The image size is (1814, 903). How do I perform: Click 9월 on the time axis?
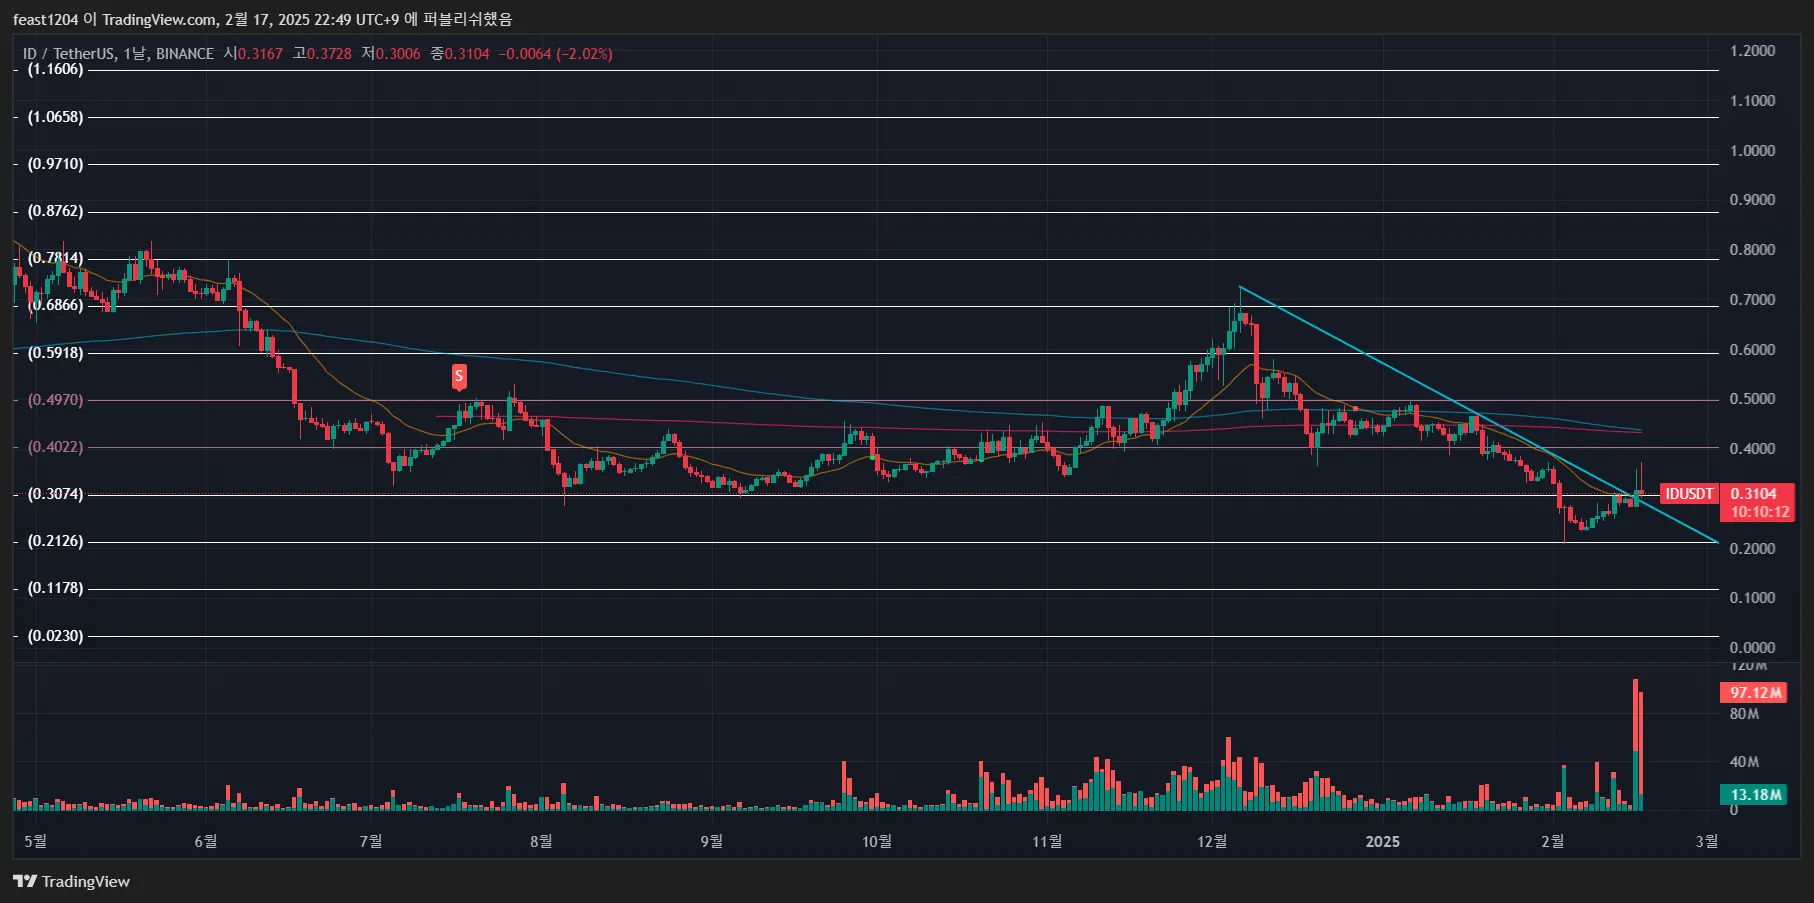pos(711,841)
